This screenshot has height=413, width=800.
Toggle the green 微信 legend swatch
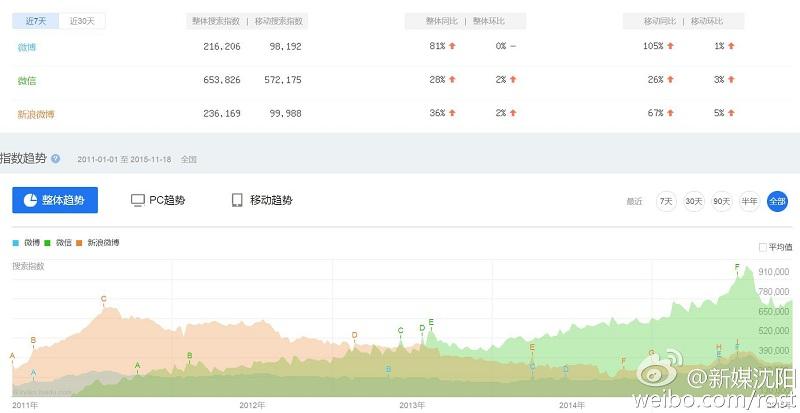click(x=47, y=243)
